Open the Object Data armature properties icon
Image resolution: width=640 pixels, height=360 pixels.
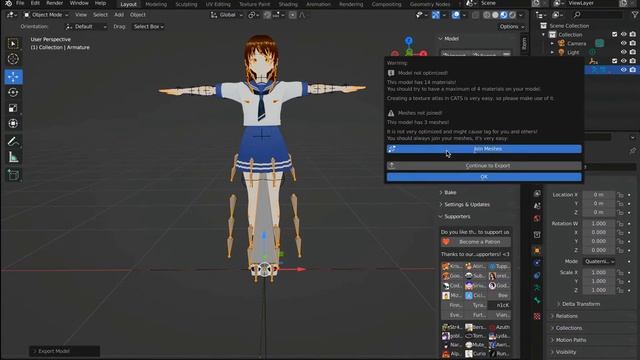[537, 288]
